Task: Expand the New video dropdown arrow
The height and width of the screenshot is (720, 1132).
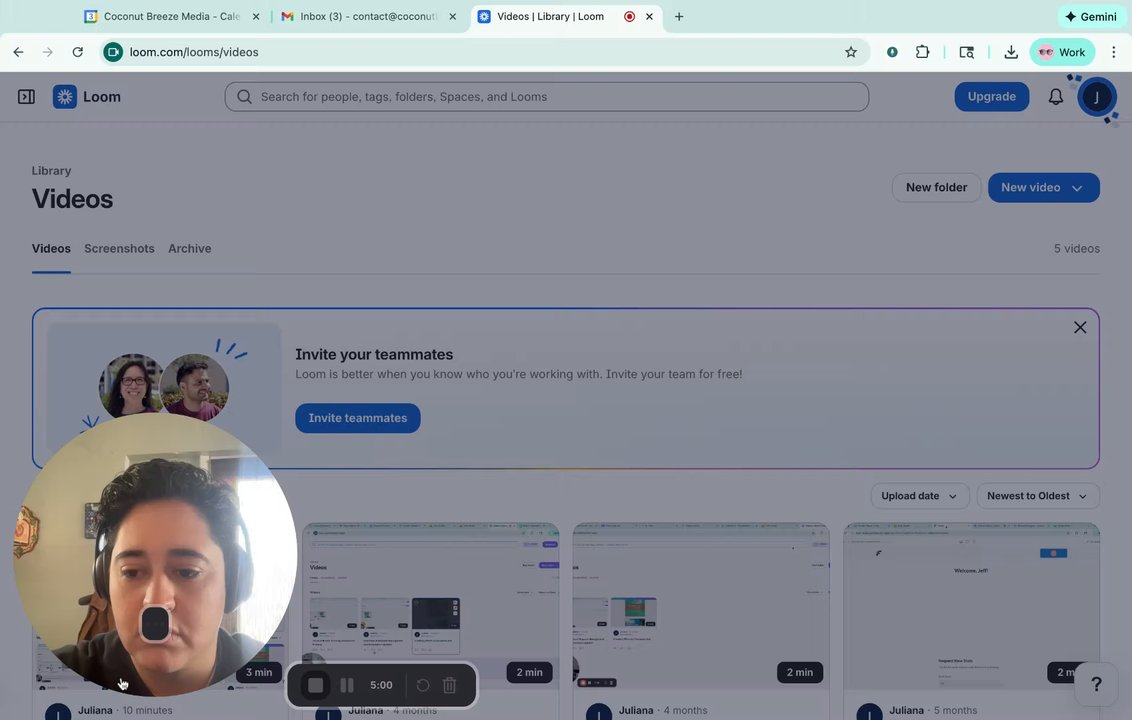Action: click(1077, 188)
